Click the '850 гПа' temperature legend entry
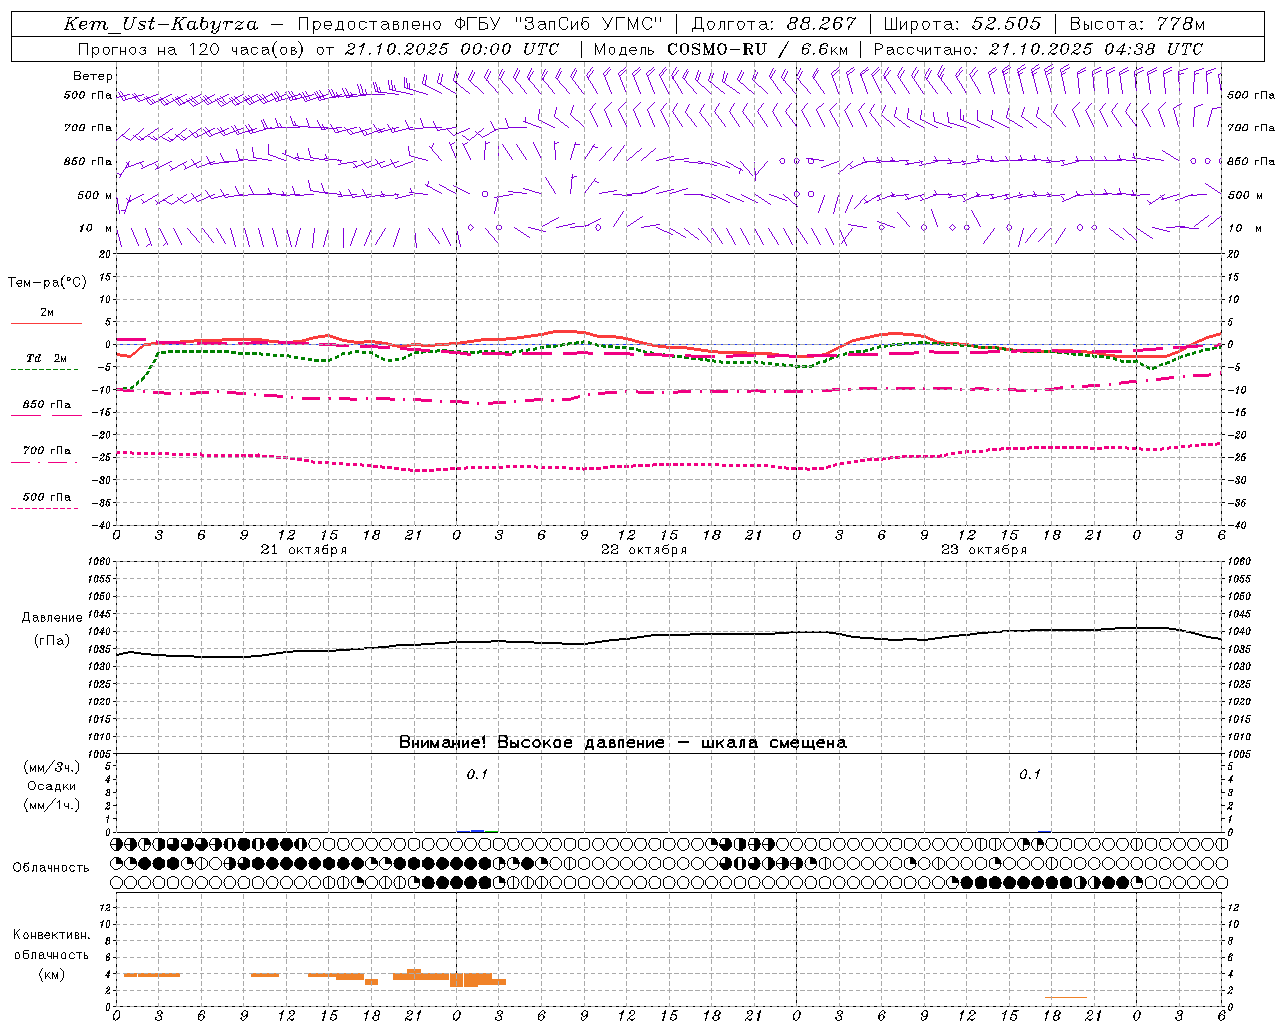This screenshot has width=1280, height=1024. click(x=46, y=405)
